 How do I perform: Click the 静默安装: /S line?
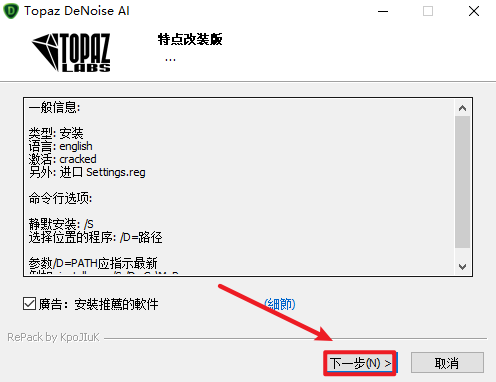point(61,224)
